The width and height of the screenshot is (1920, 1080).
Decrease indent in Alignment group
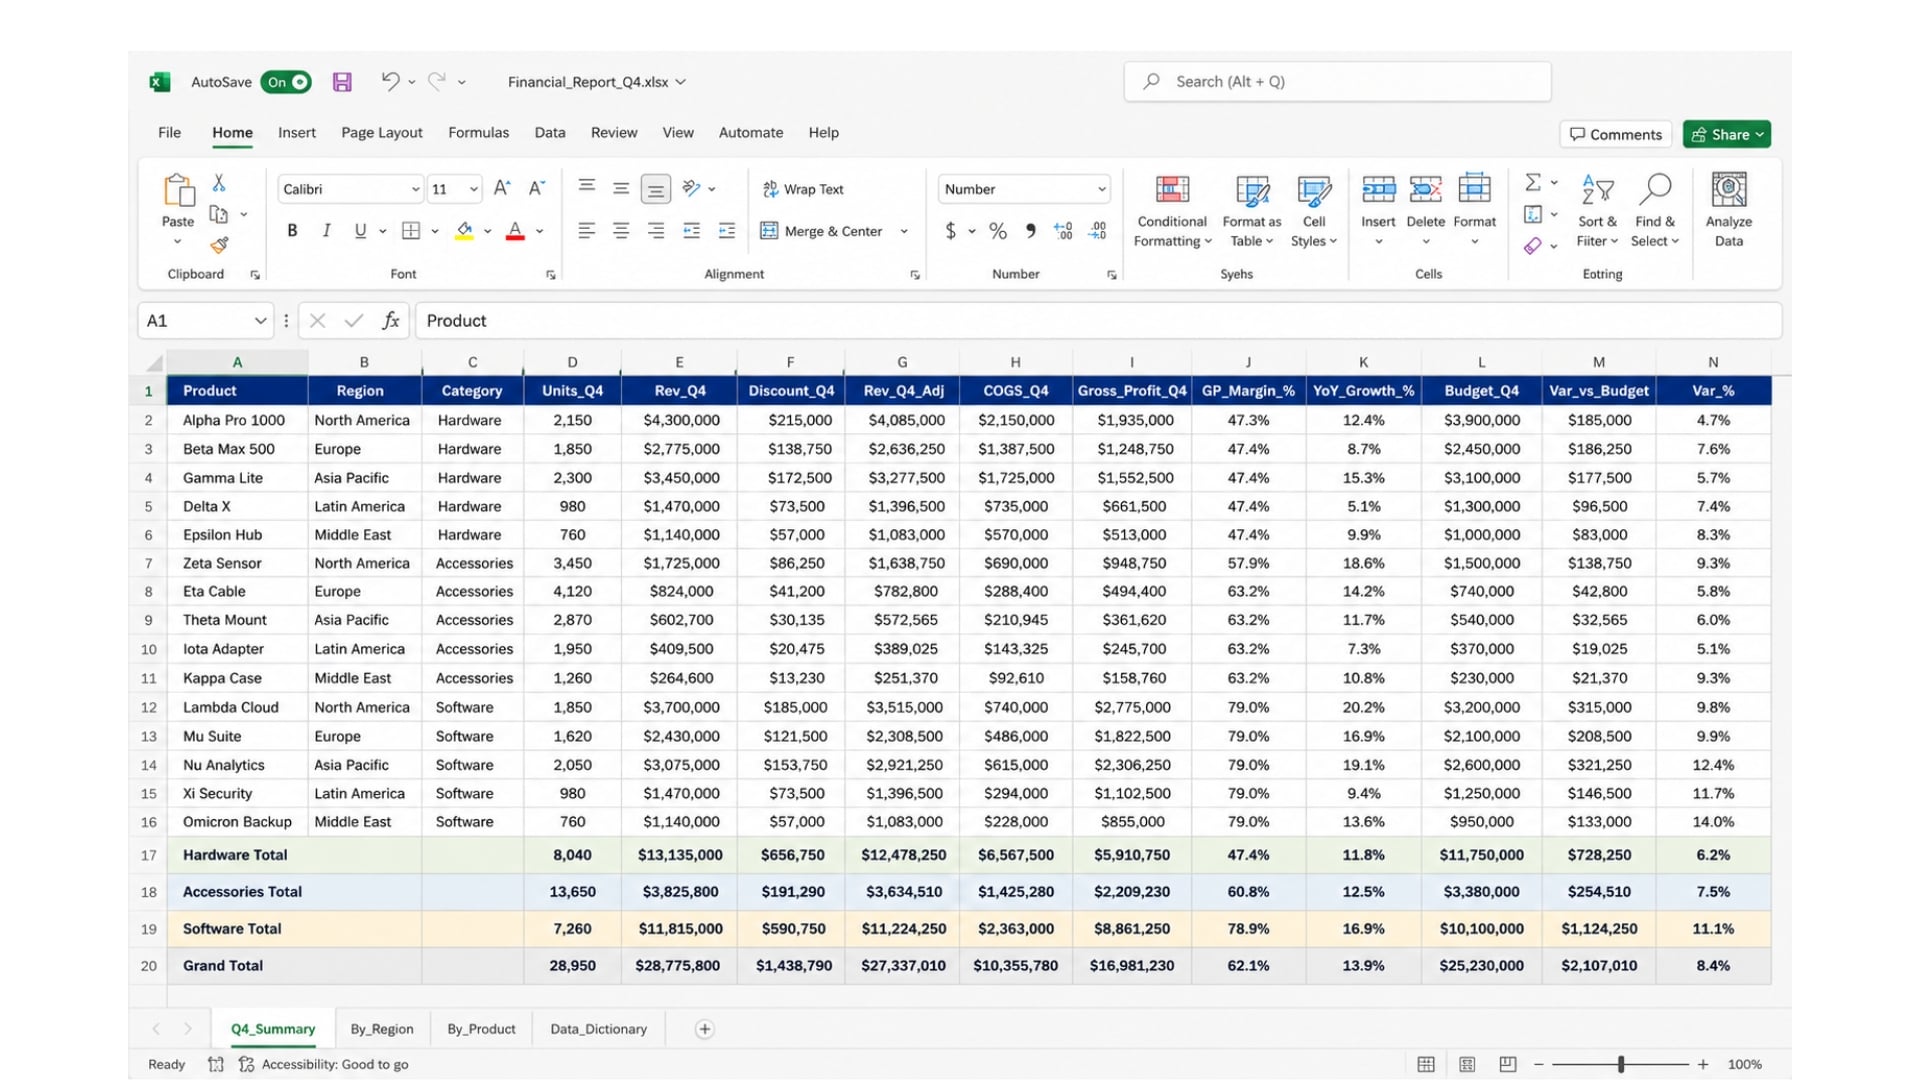[x=691, y=231]
